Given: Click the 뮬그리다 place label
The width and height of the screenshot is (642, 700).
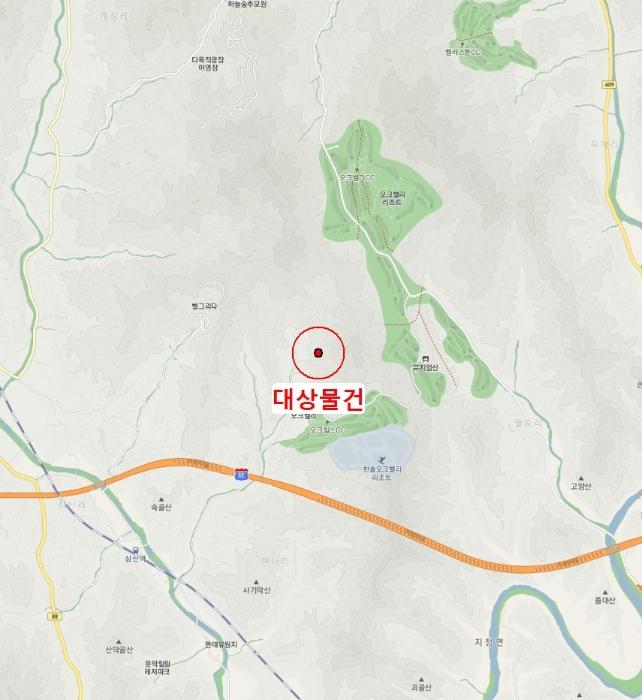Looking at the screenshot, I should (204, 307).
